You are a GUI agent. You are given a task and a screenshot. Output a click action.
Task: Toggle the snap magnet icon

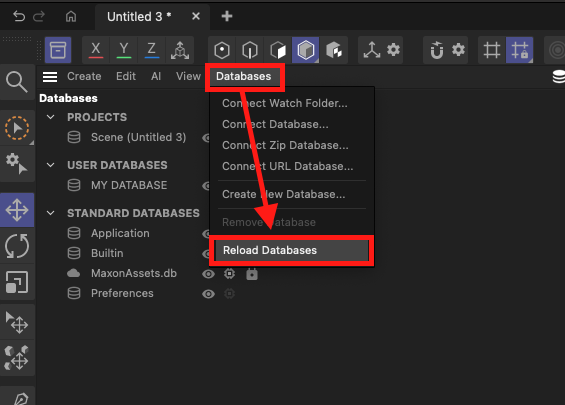click(x=437, y=50)
